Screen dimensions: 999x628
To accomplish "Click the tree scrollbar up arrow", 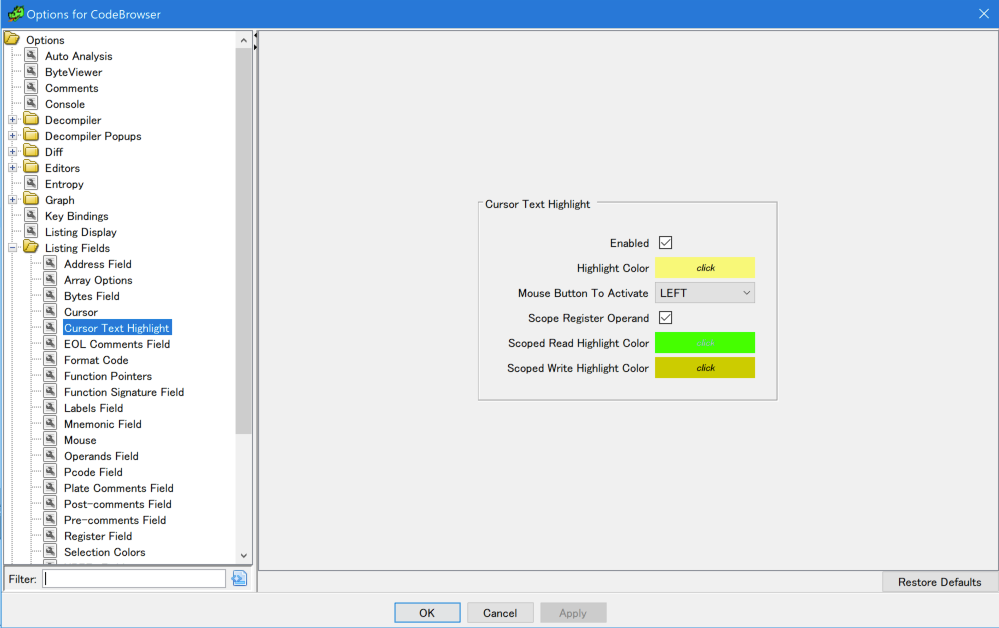I will (243, 40).
